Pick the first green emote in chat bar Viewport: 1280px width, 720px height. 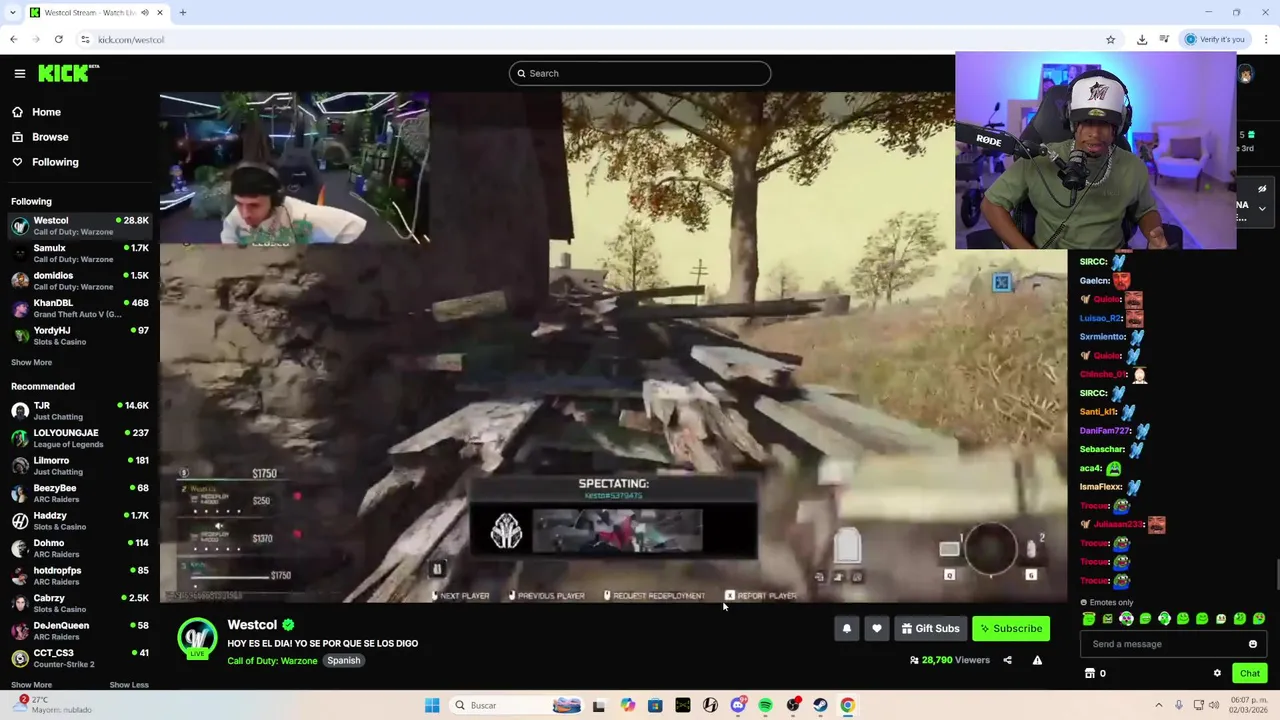(1089, 619)
